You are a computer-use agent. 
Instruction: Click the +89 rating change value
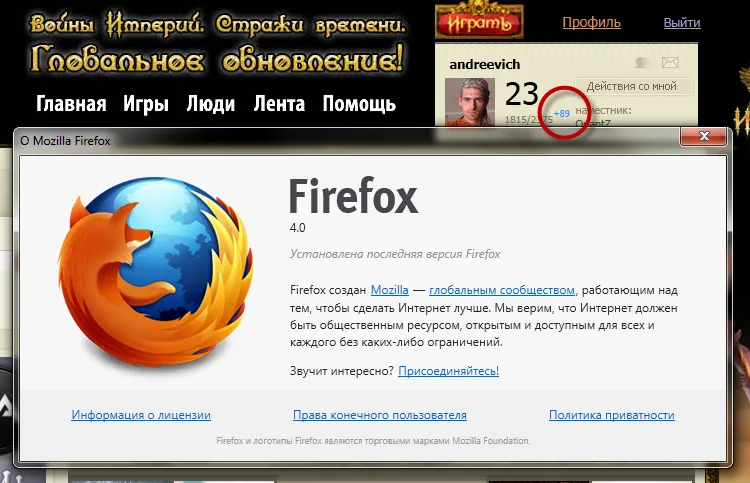[562, 114]
